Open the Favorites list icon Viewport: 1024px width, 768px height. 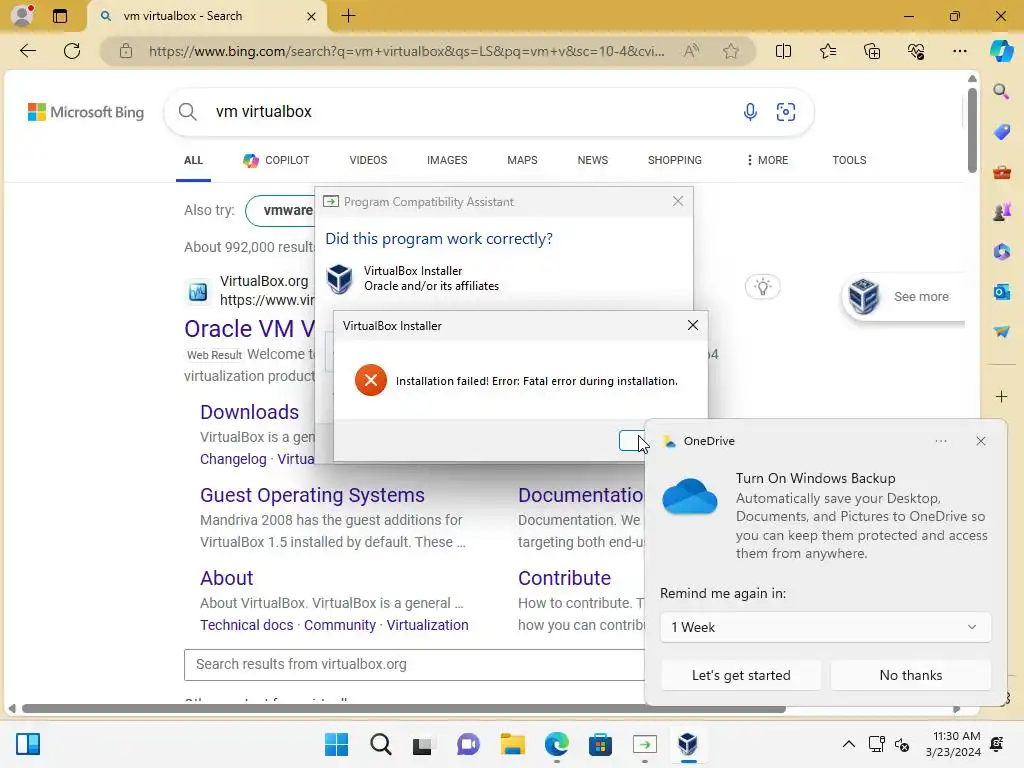(x=827, y=51)
